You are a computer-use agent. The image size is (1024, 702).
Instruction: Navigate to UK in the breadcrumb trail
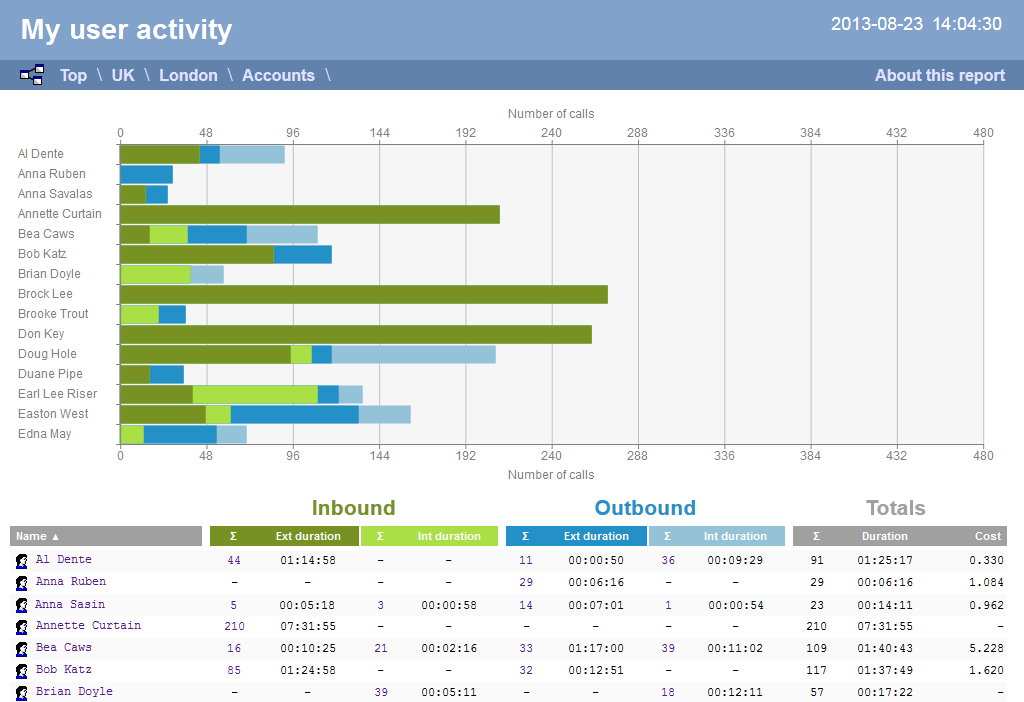[122, 75]
